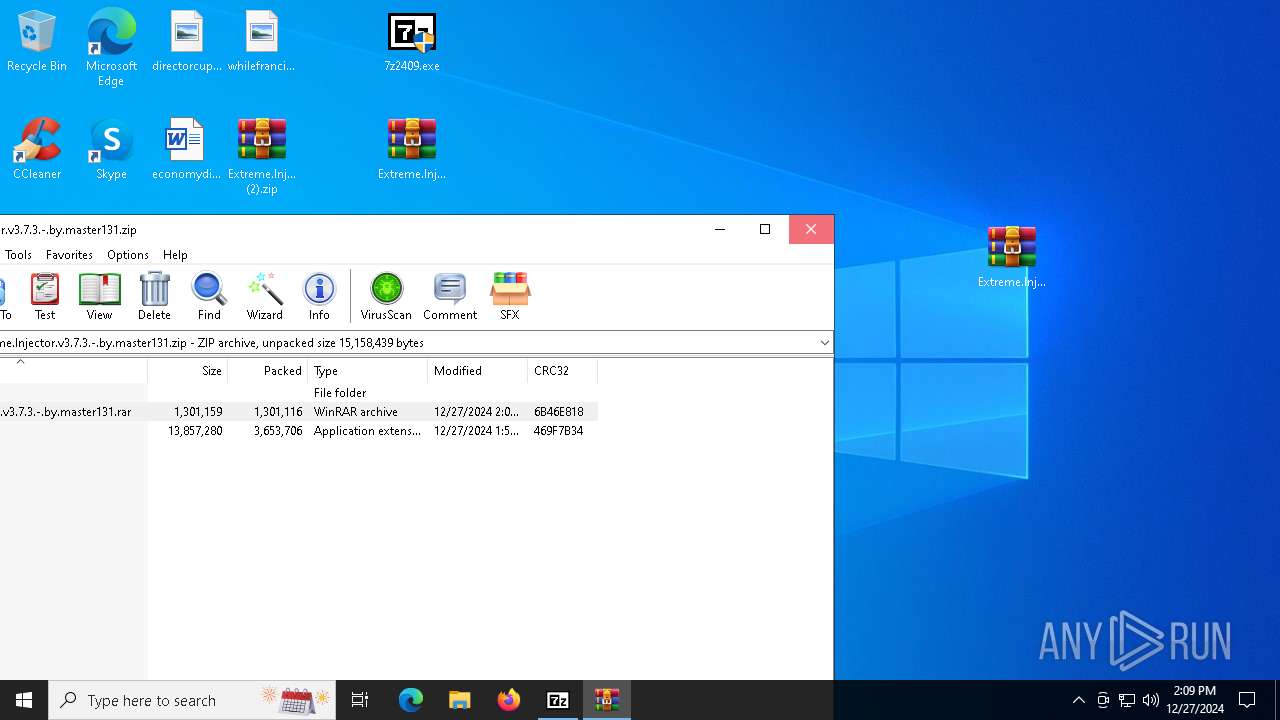Click the CRC32 value 6B46E818
The image size is (1280, 720).
(x=559, y=412)
